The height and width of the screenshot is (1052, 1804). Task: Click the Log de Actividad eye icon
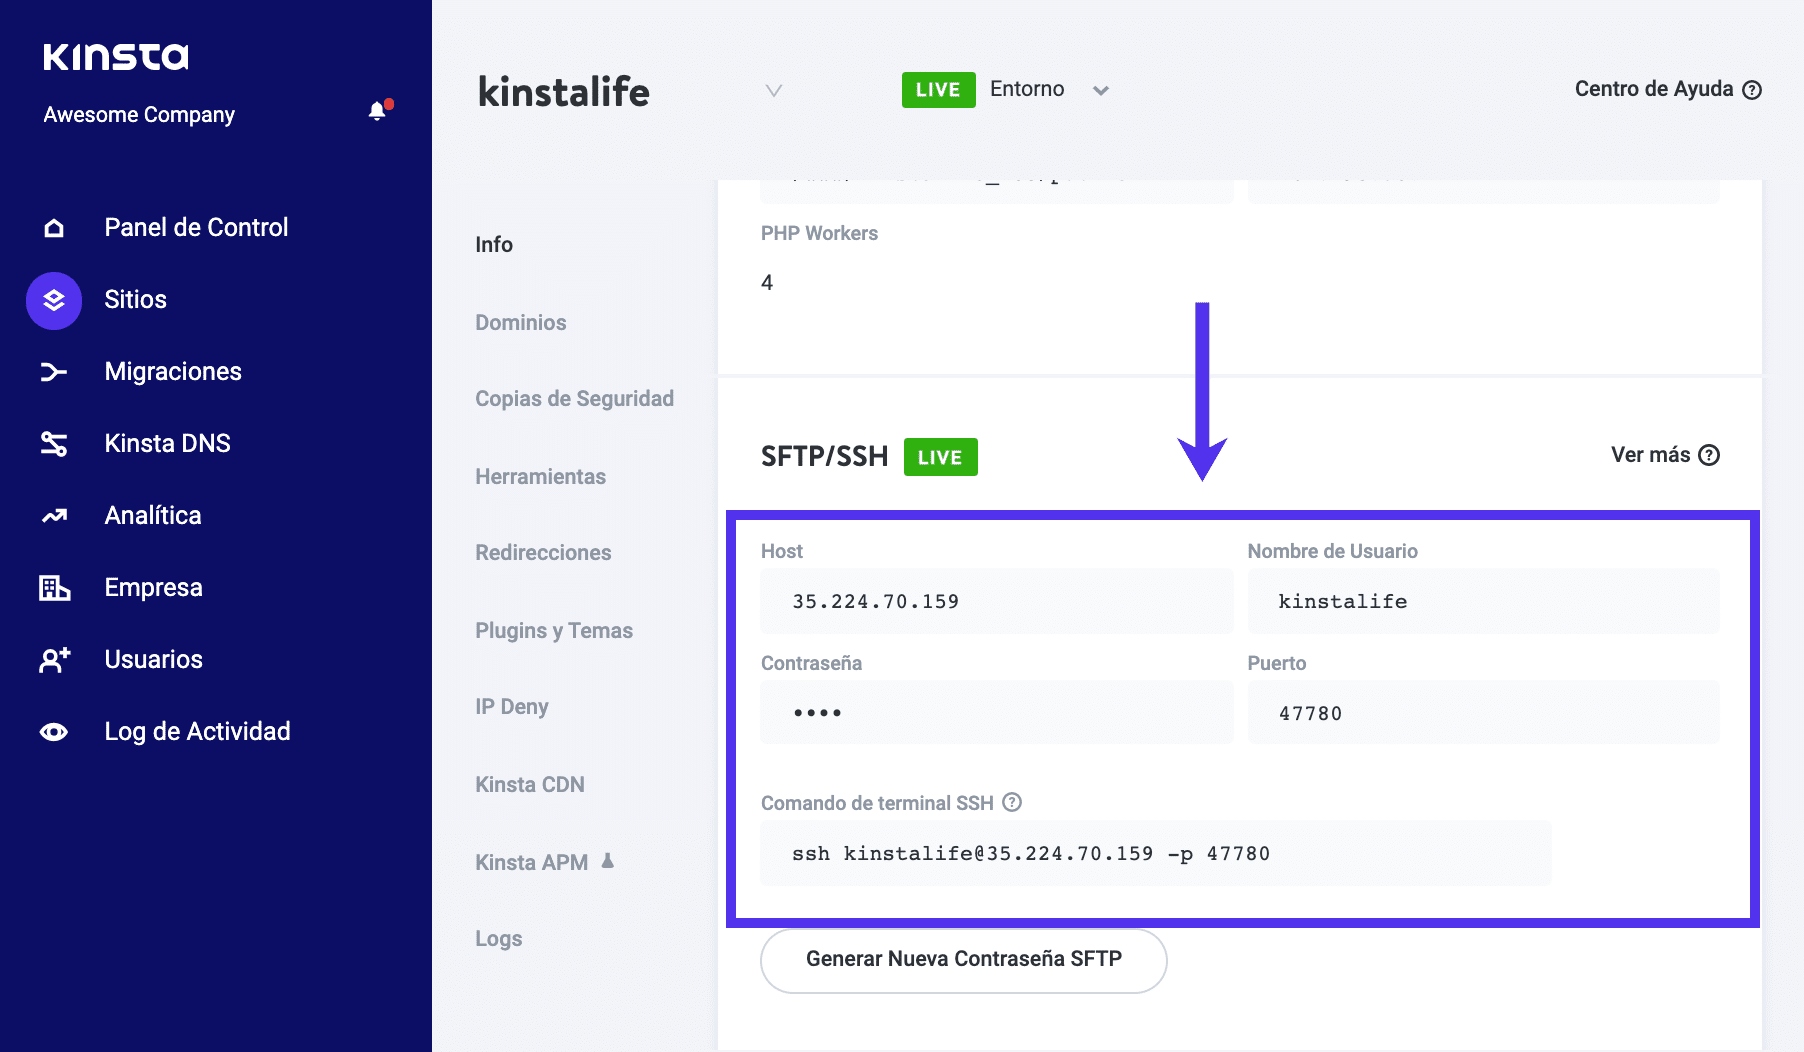pyautogui.click(x=54, y=732)
